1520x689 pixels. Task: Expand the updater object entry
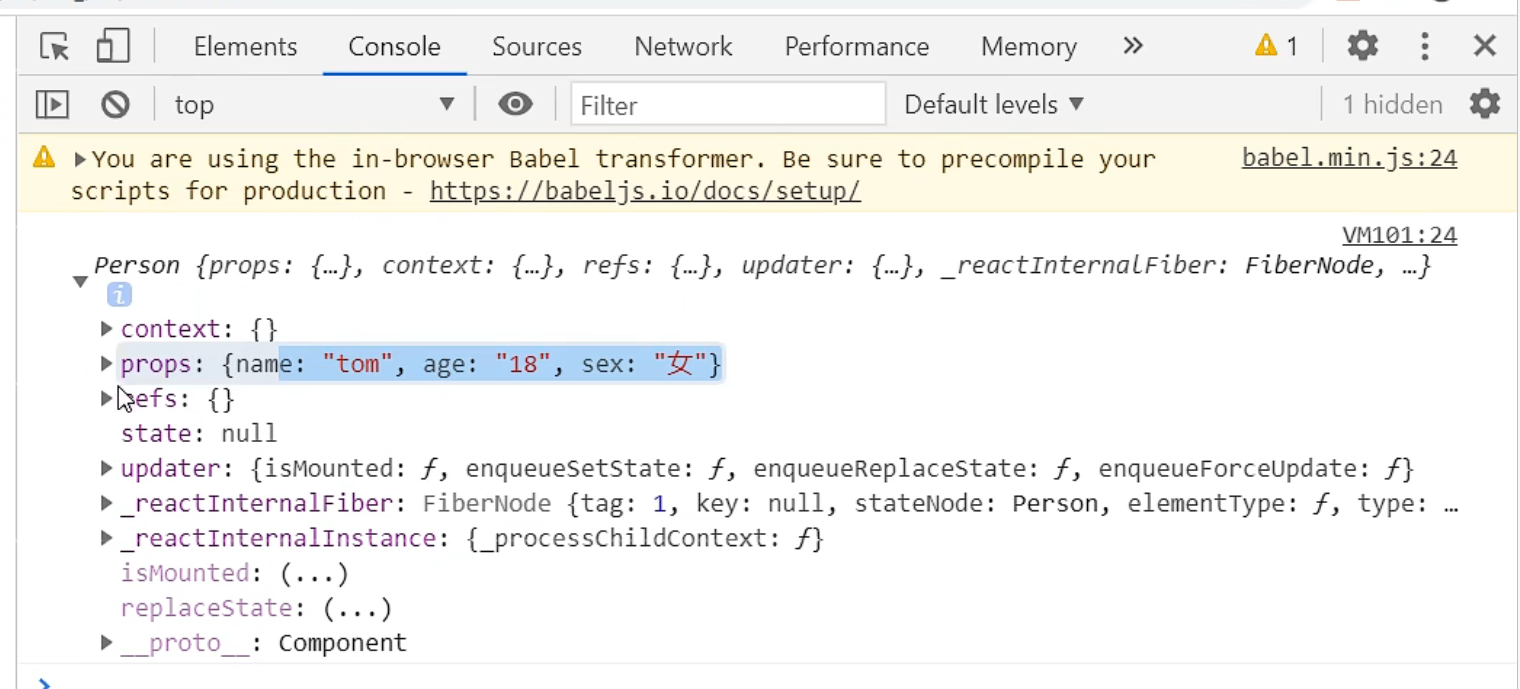click(x=106, y=468)
